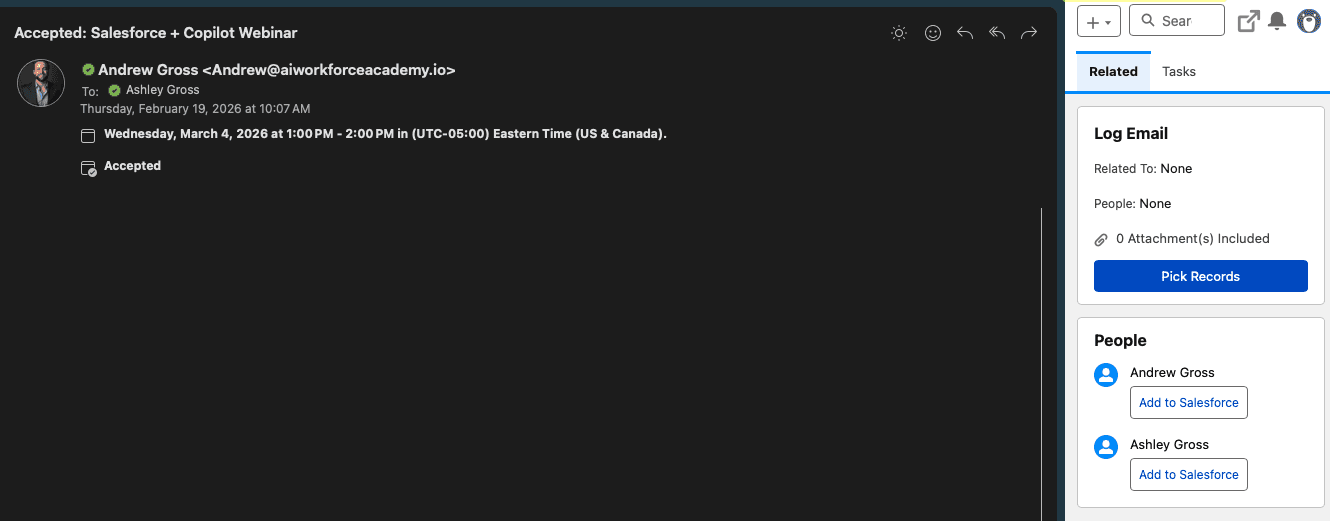This screenshot has width=1330, height=521.
Task: Click the Accepted response calendar icon
Action: tap(88, 168)
